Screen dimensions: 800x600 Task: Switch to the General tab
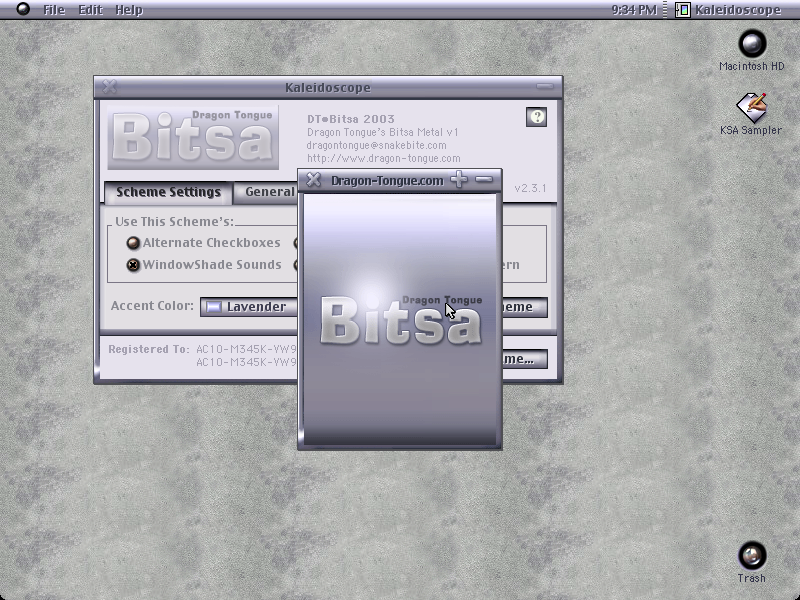265,192
